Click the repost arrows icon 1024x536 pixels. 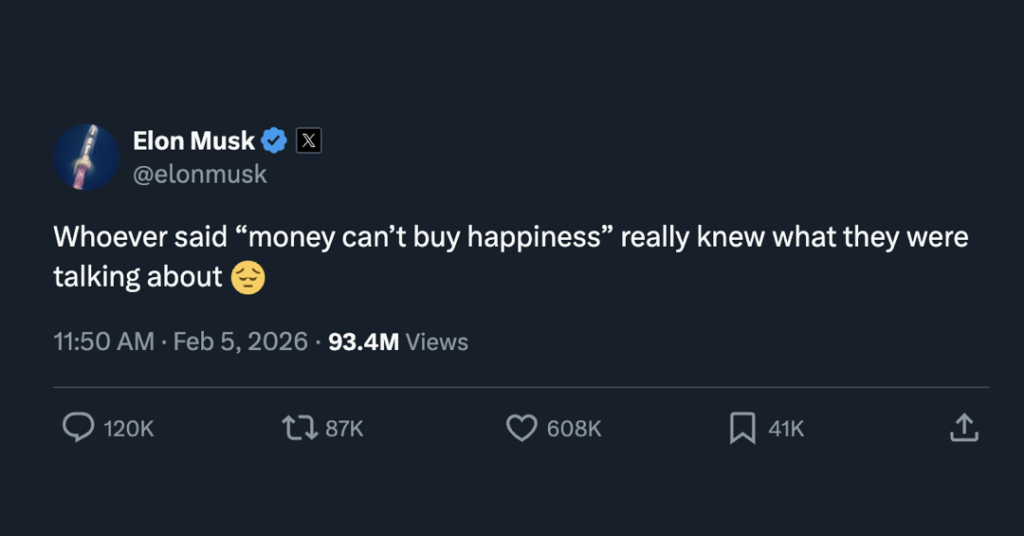(x=298, y=428)
